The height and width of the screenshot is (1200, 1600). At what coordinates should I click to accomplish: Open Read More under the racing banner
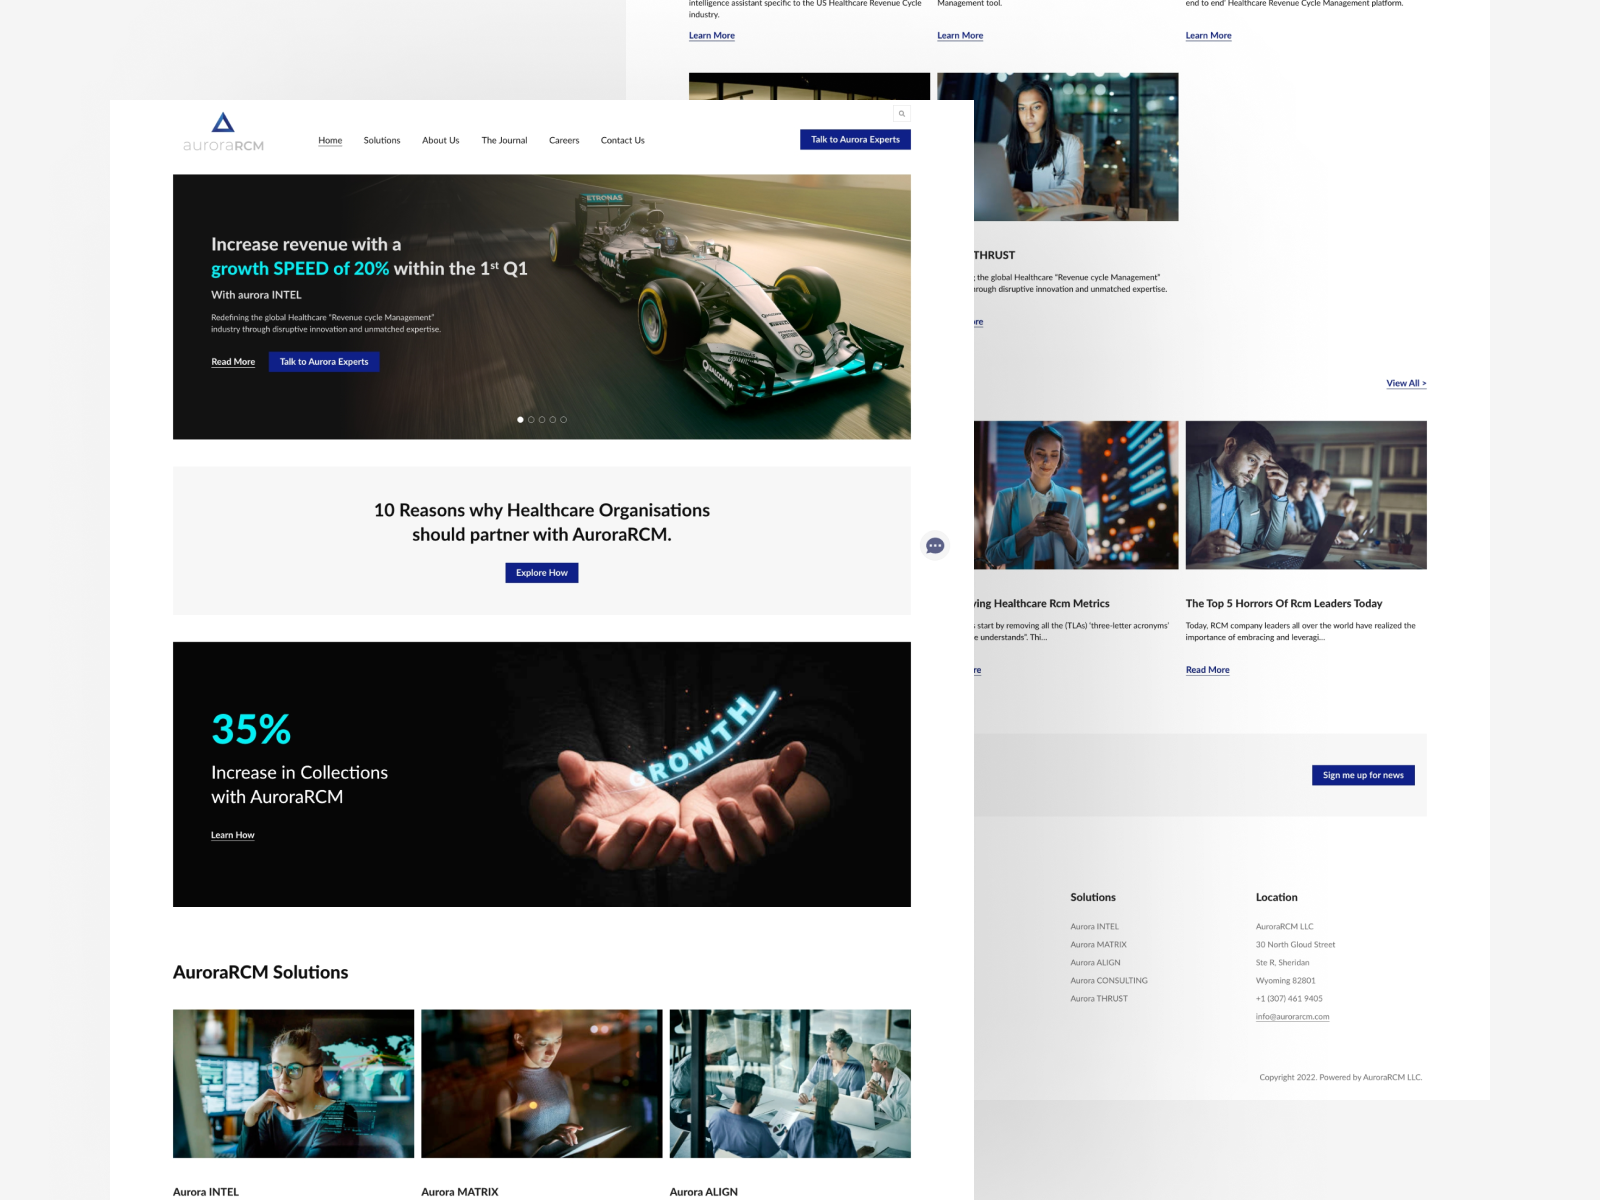pyautogui.click(x=232, y=361)
